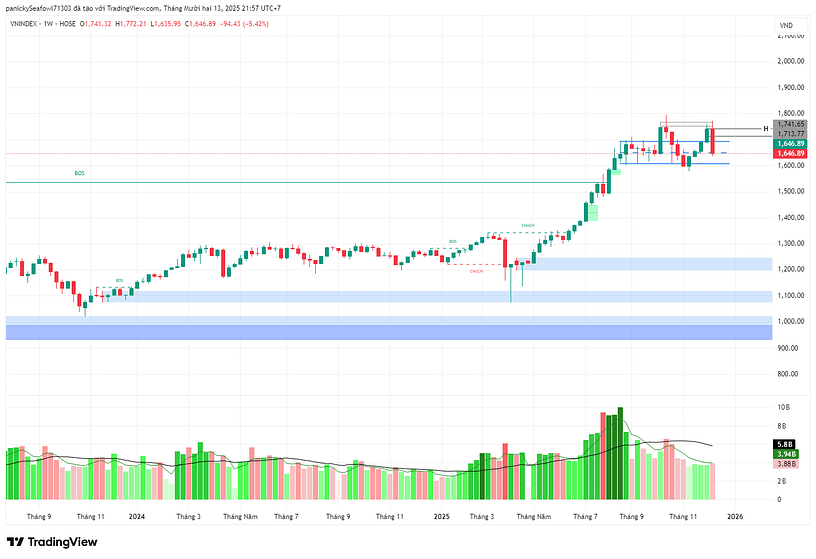816x559 pixels.
Task: Click the dark blue zone below 1,000
Action: [388, 332]
